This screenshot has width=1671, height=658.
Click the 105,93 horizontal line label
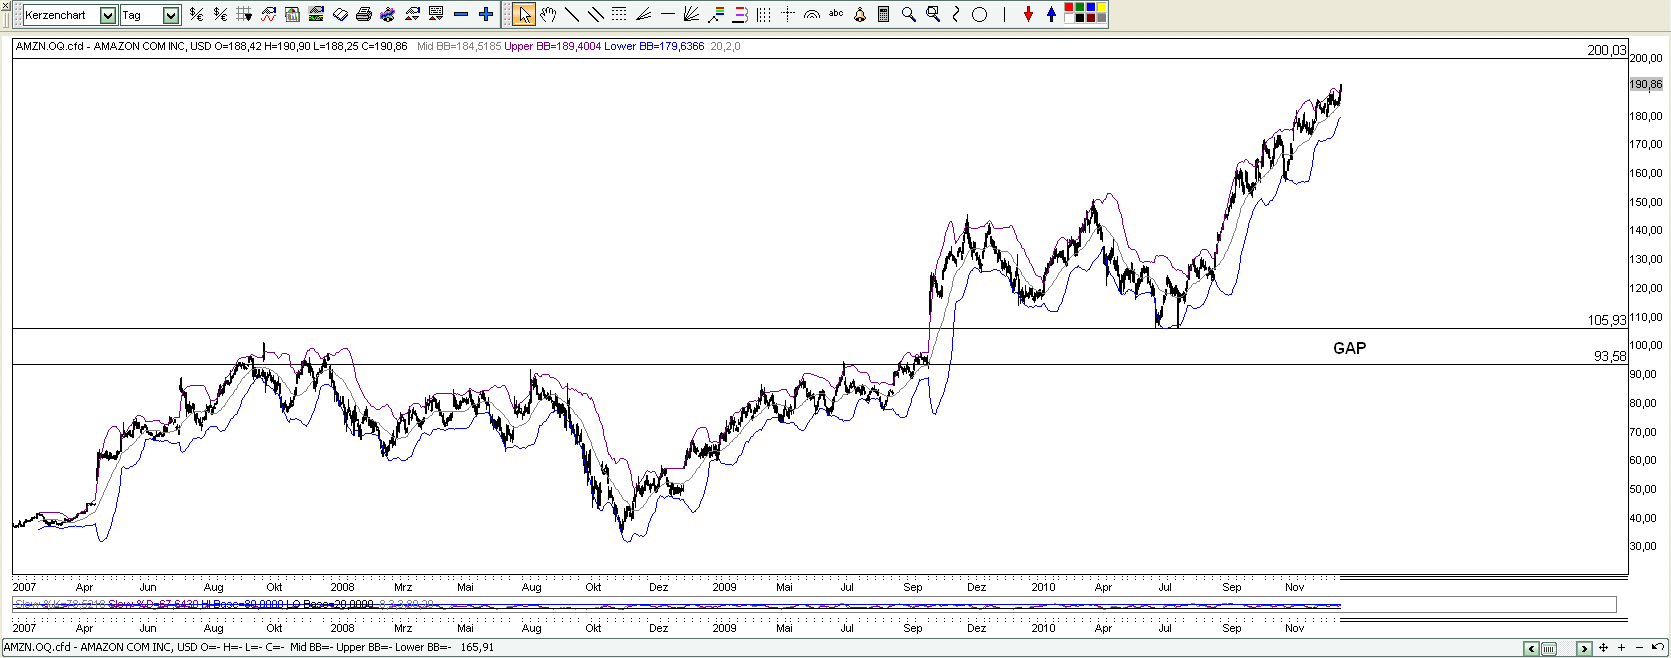click(1607, 320)
